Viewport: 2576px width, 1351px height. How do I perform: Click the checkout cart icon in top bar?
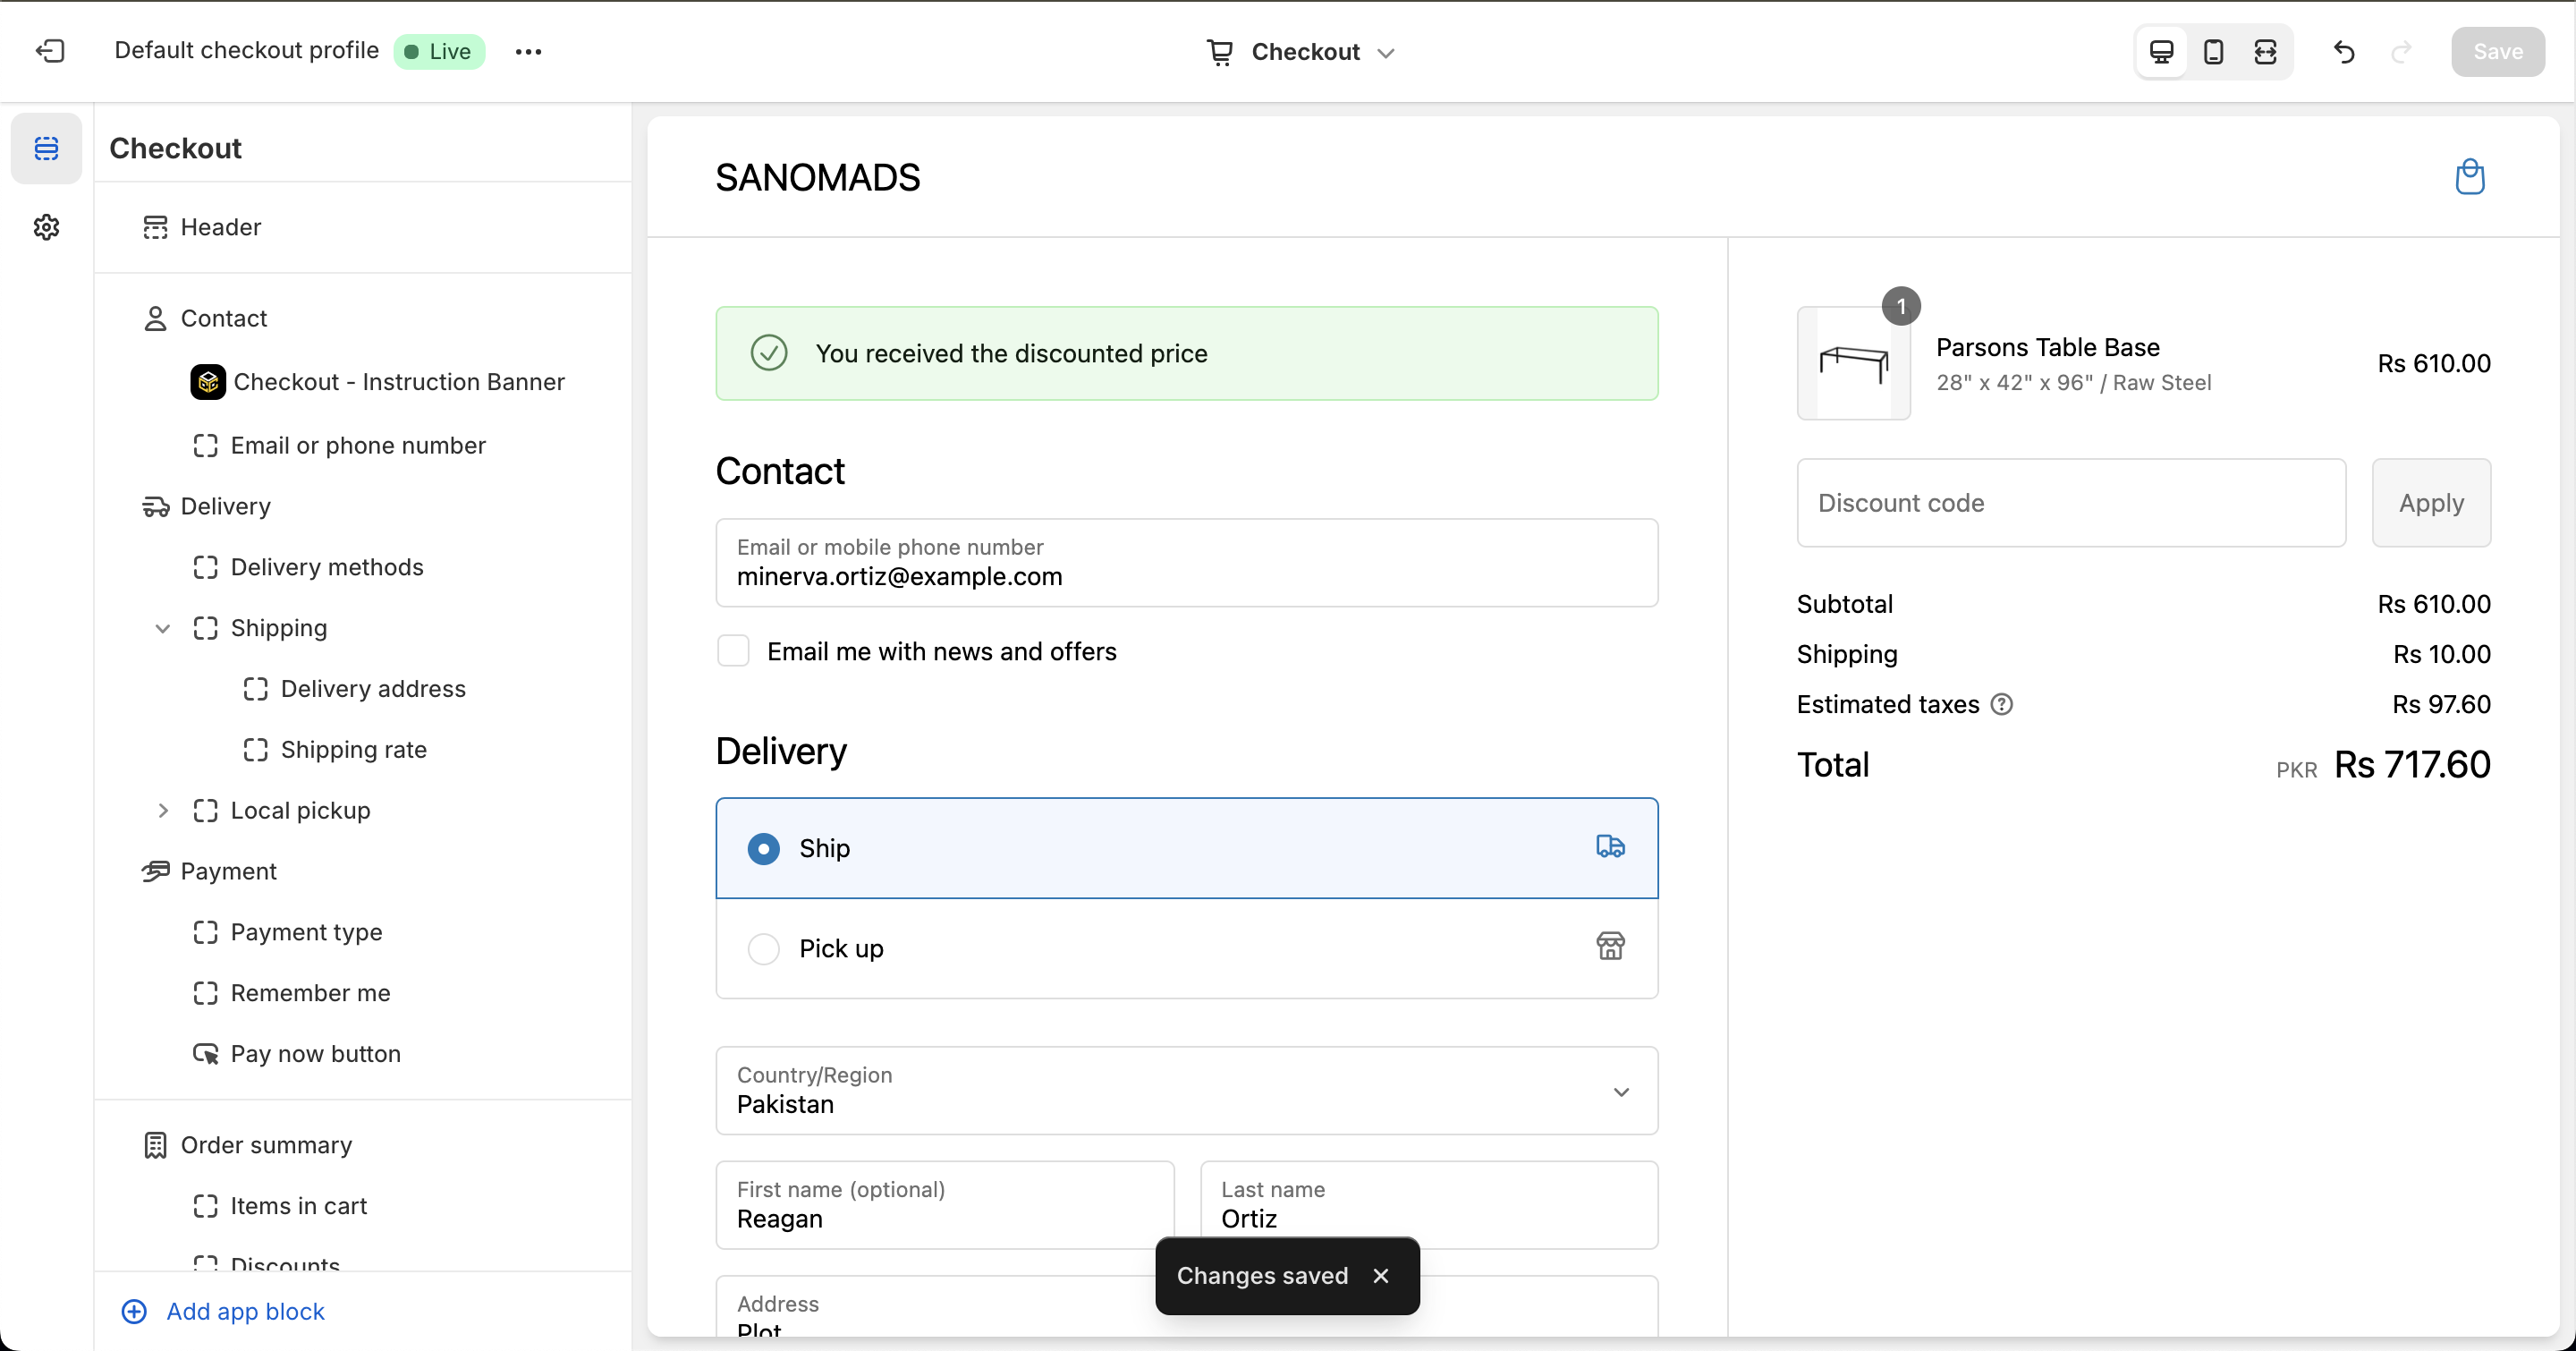pyautogui.click(x=1219, y=52)
